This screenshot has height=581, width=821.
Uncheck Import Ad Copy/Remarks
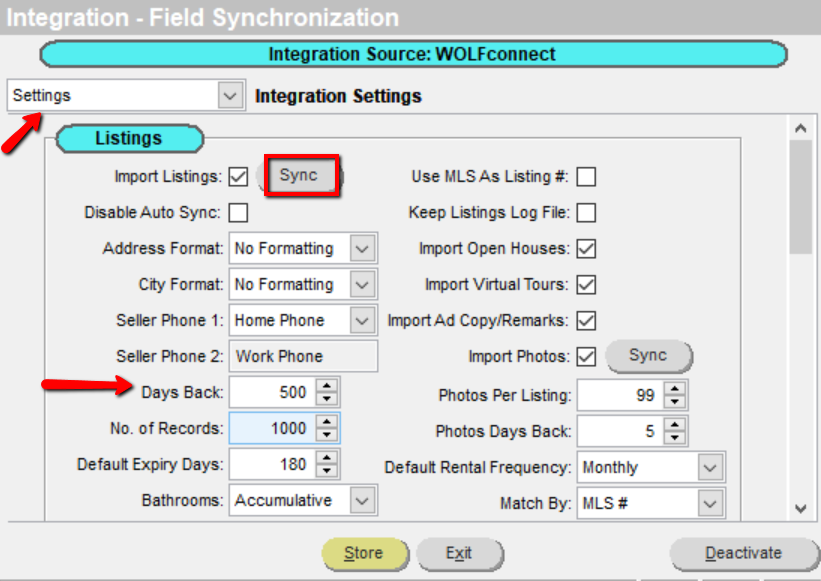[x=588, y=320]
